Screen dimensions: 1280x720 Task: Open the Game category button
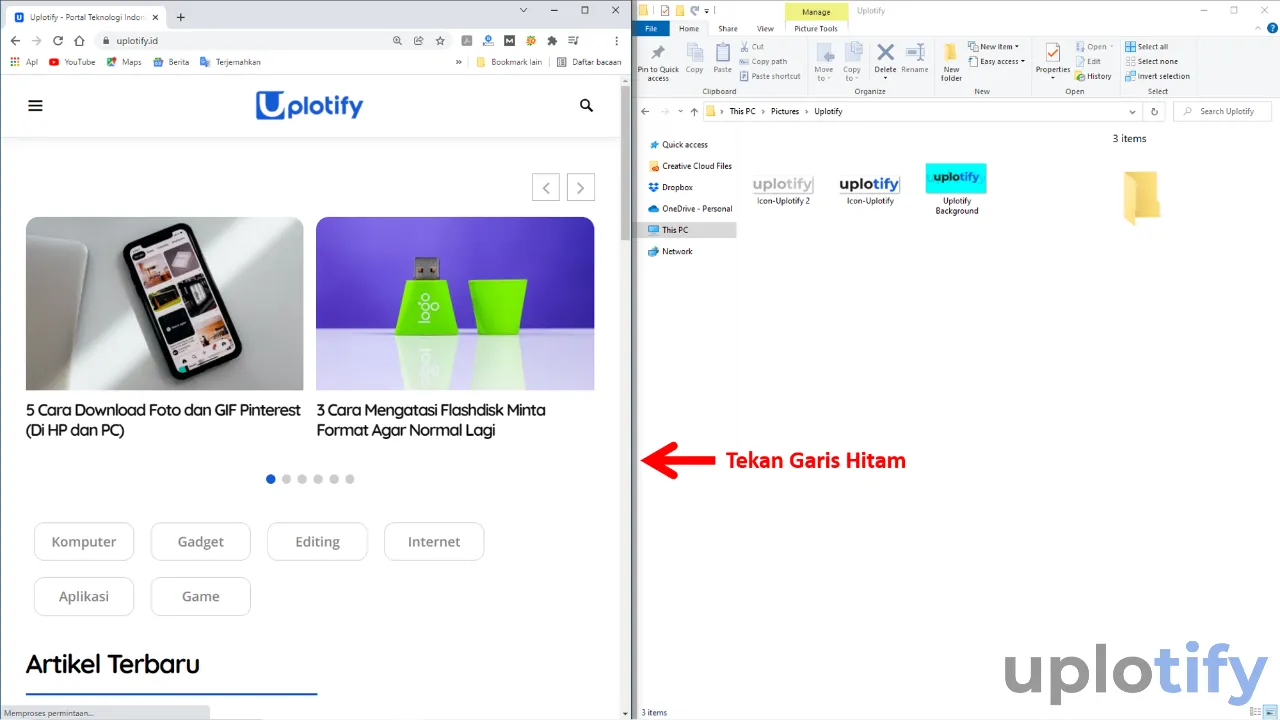tap(201, 596)
